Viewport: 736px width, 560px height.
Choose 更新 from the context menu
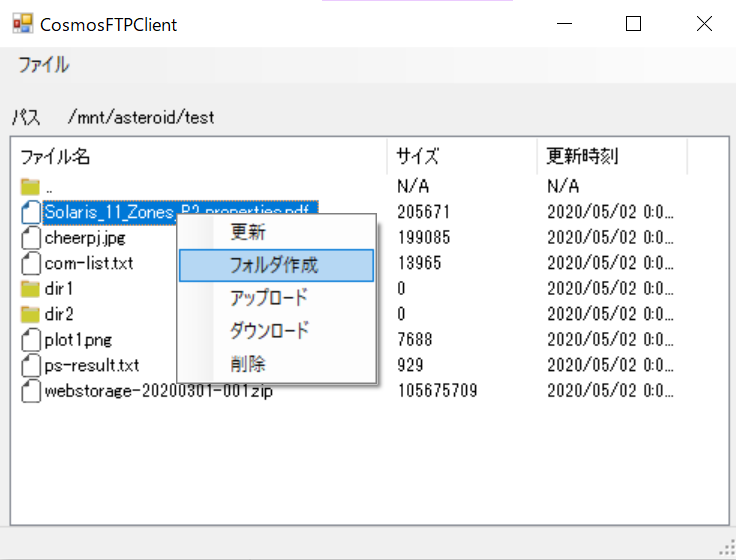[248, 233]
